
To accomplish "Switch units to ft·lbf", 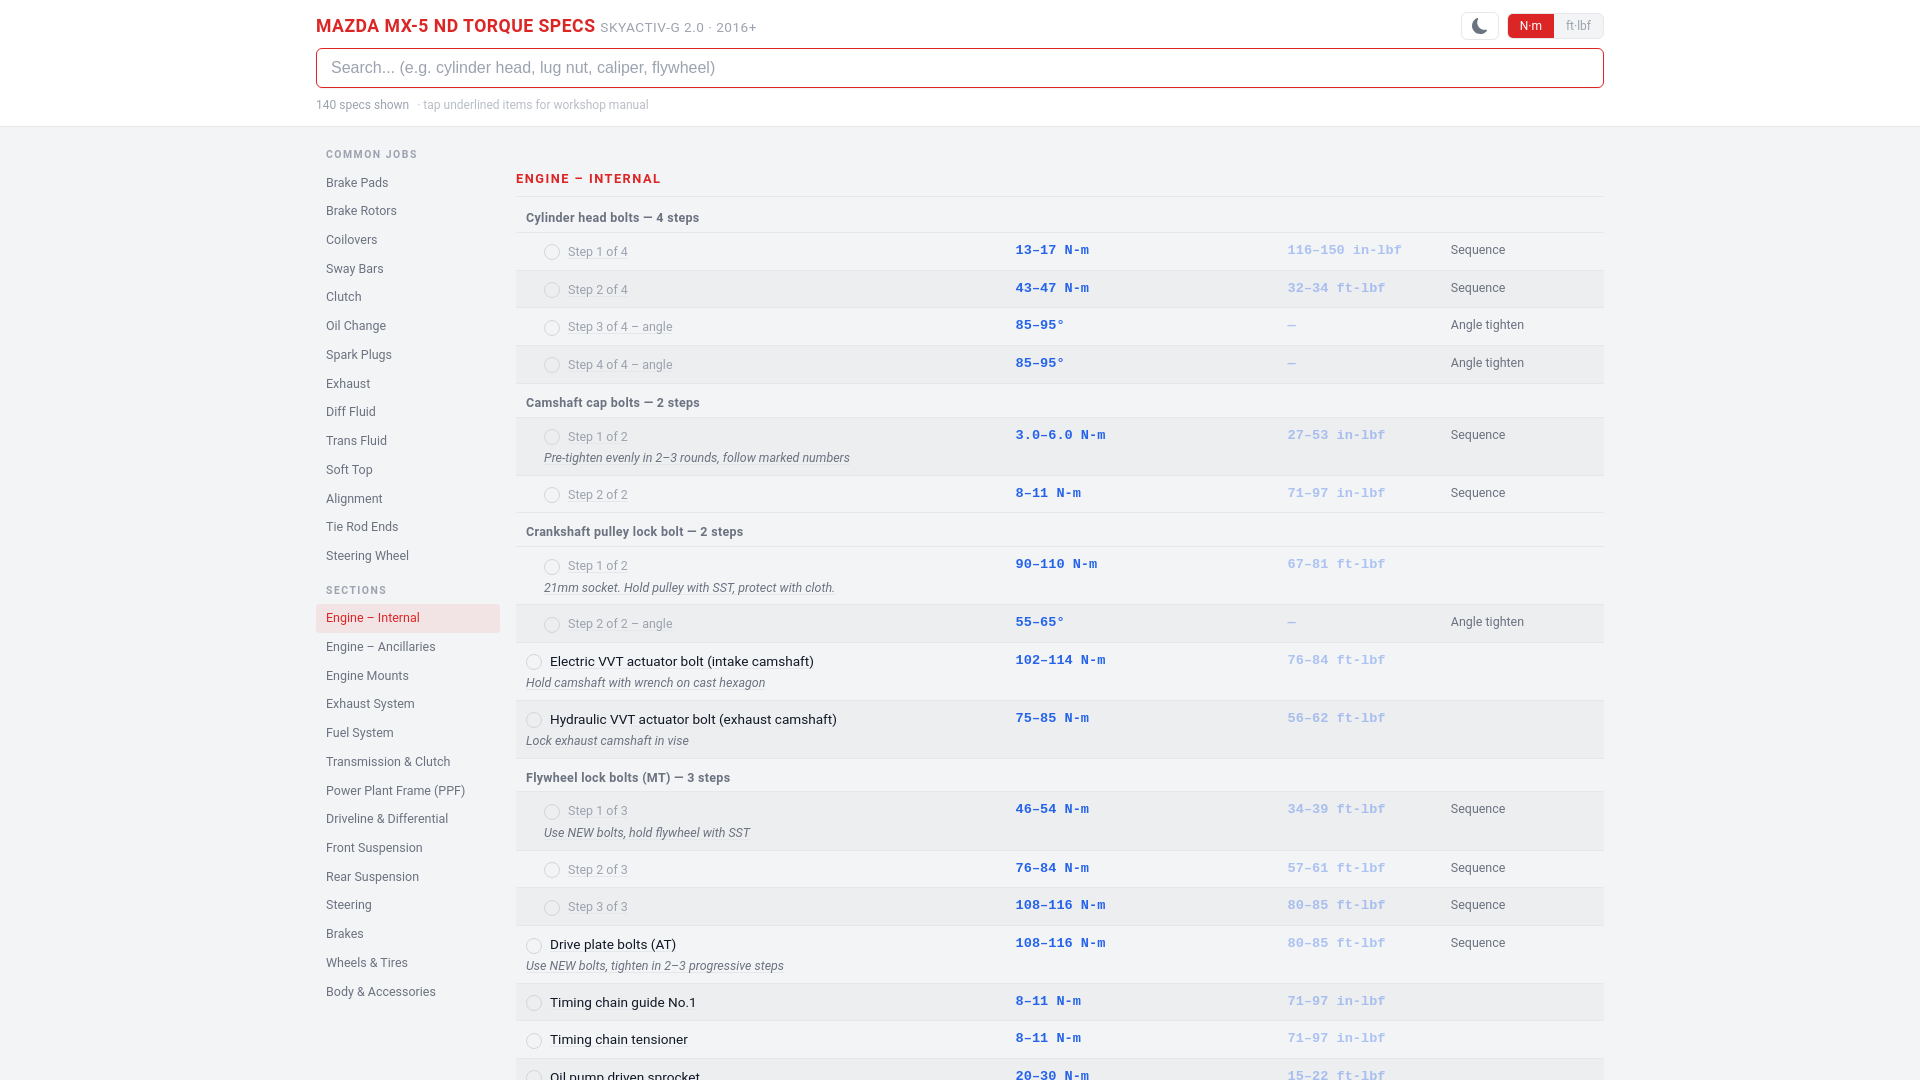I will click(1578, 26).
